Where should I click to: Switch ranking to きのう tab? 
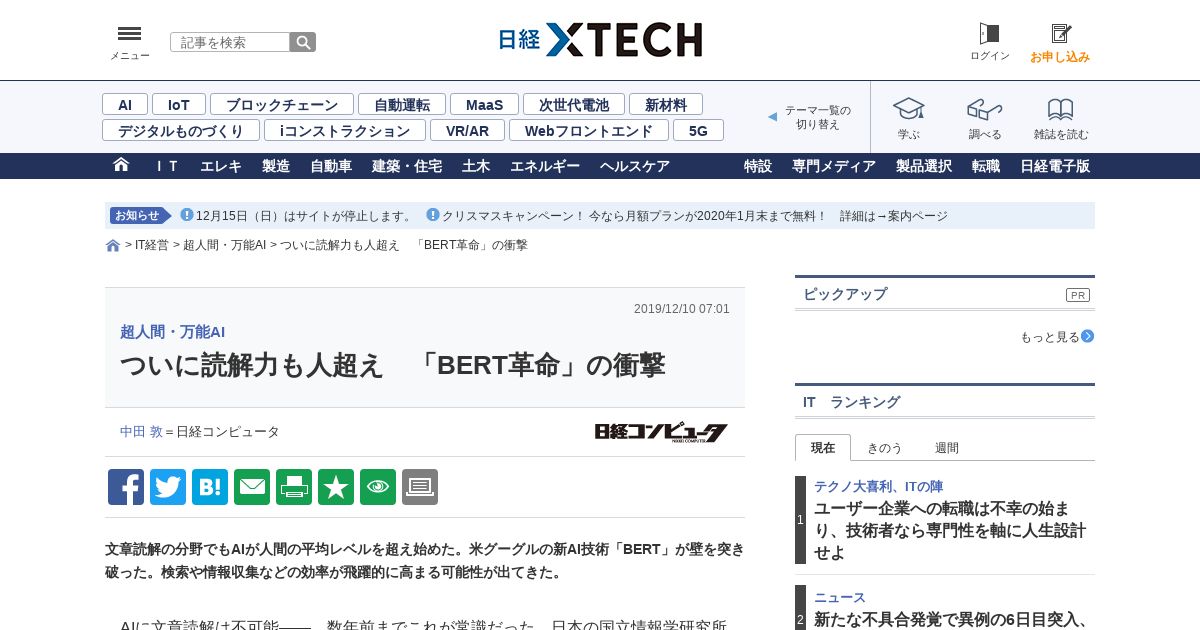coord(885,448)
